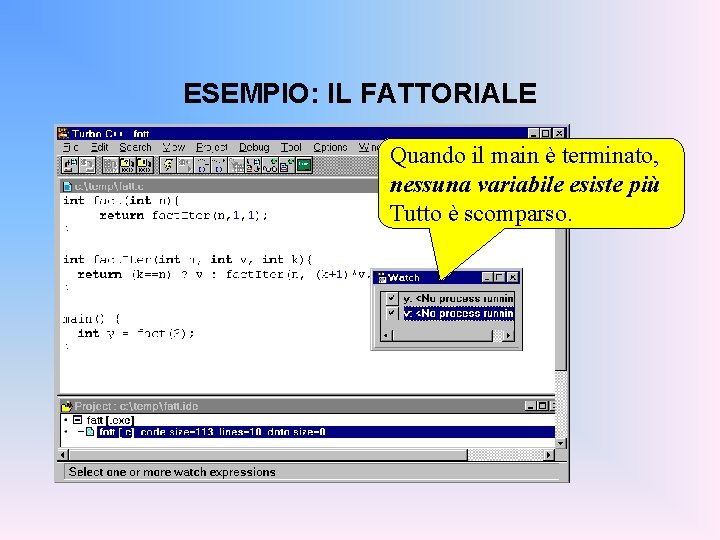Open the View menu

(174, 147)
